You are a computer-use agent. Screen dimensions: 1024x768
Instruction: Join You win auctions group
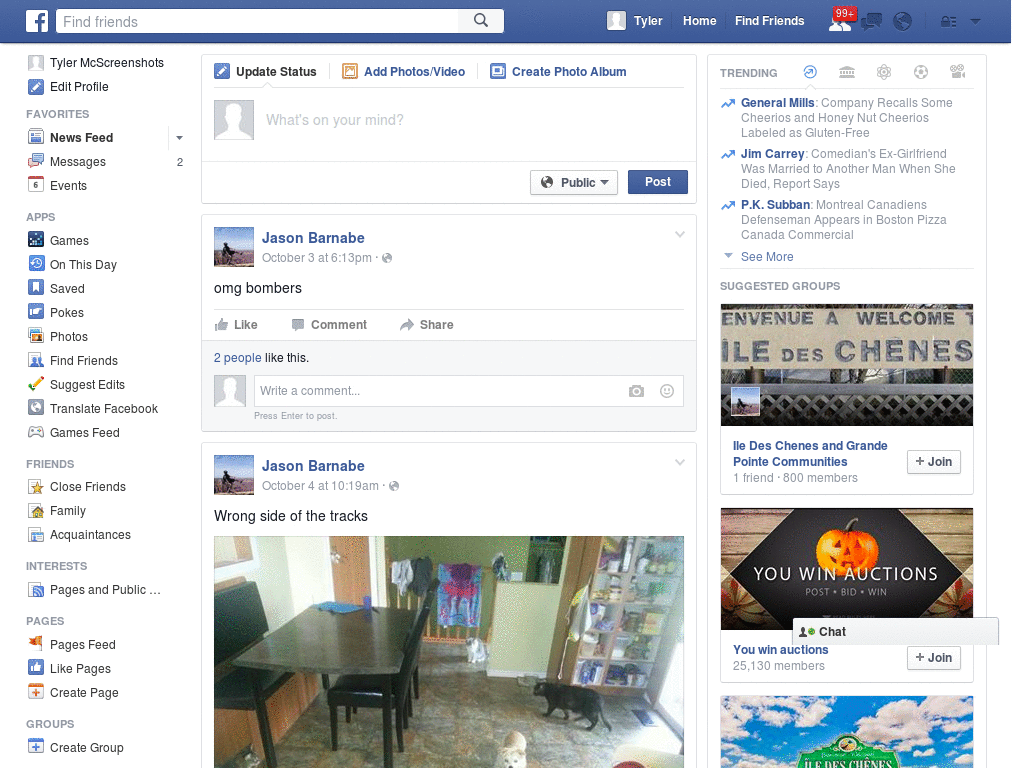pos(933,658)
